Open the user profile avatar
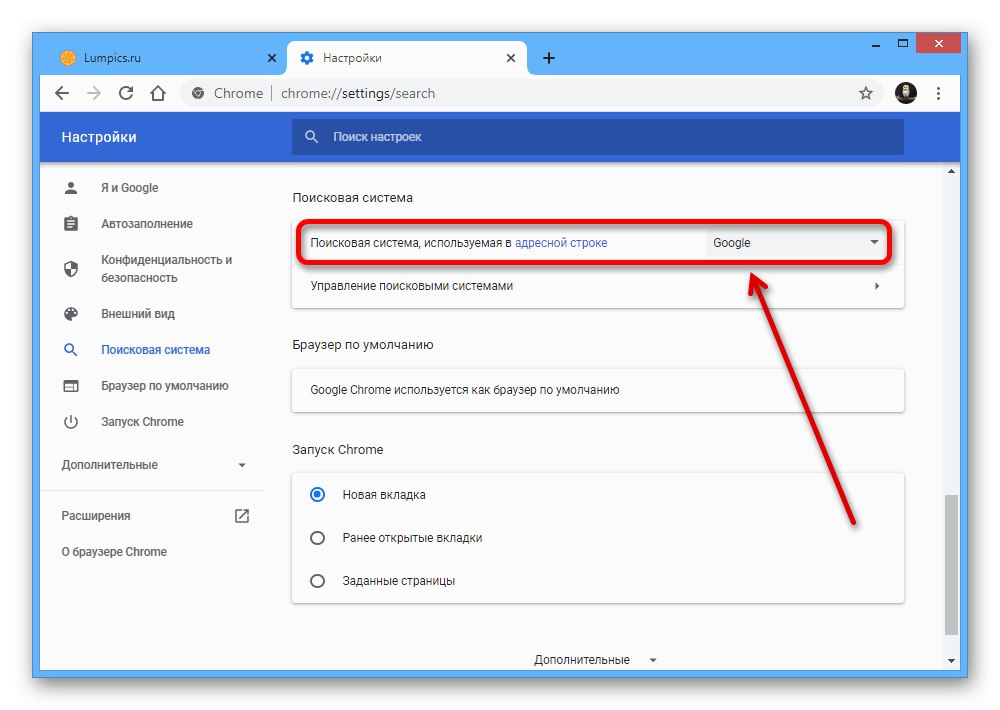1000x710 pixels. (905, 93)
